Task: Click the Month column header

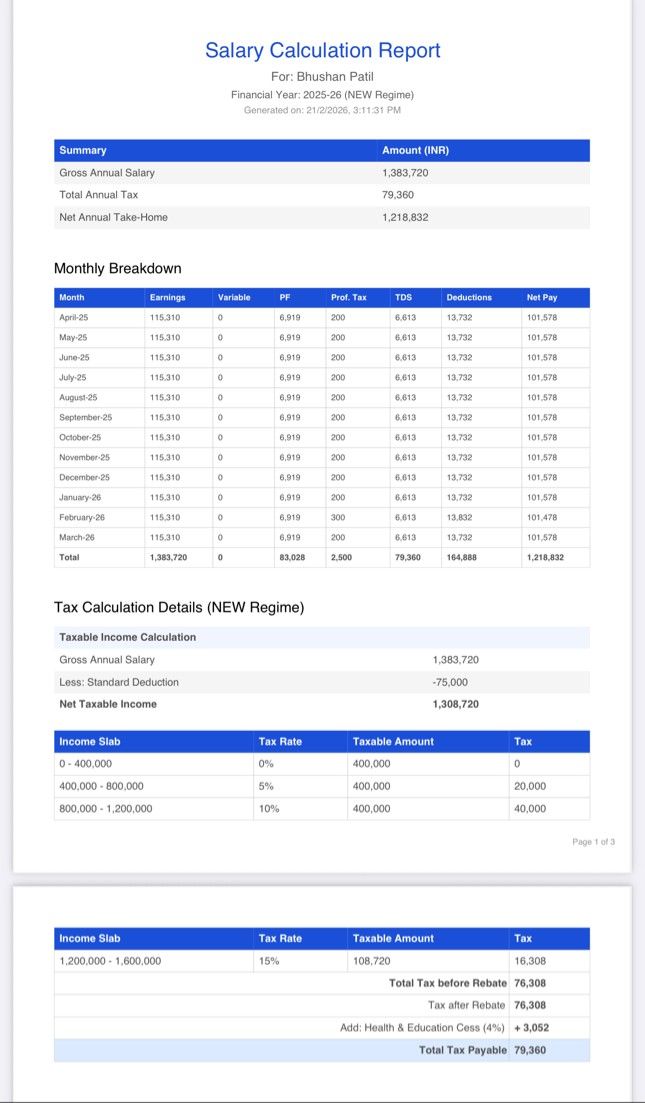Action: tap(72, 298)
